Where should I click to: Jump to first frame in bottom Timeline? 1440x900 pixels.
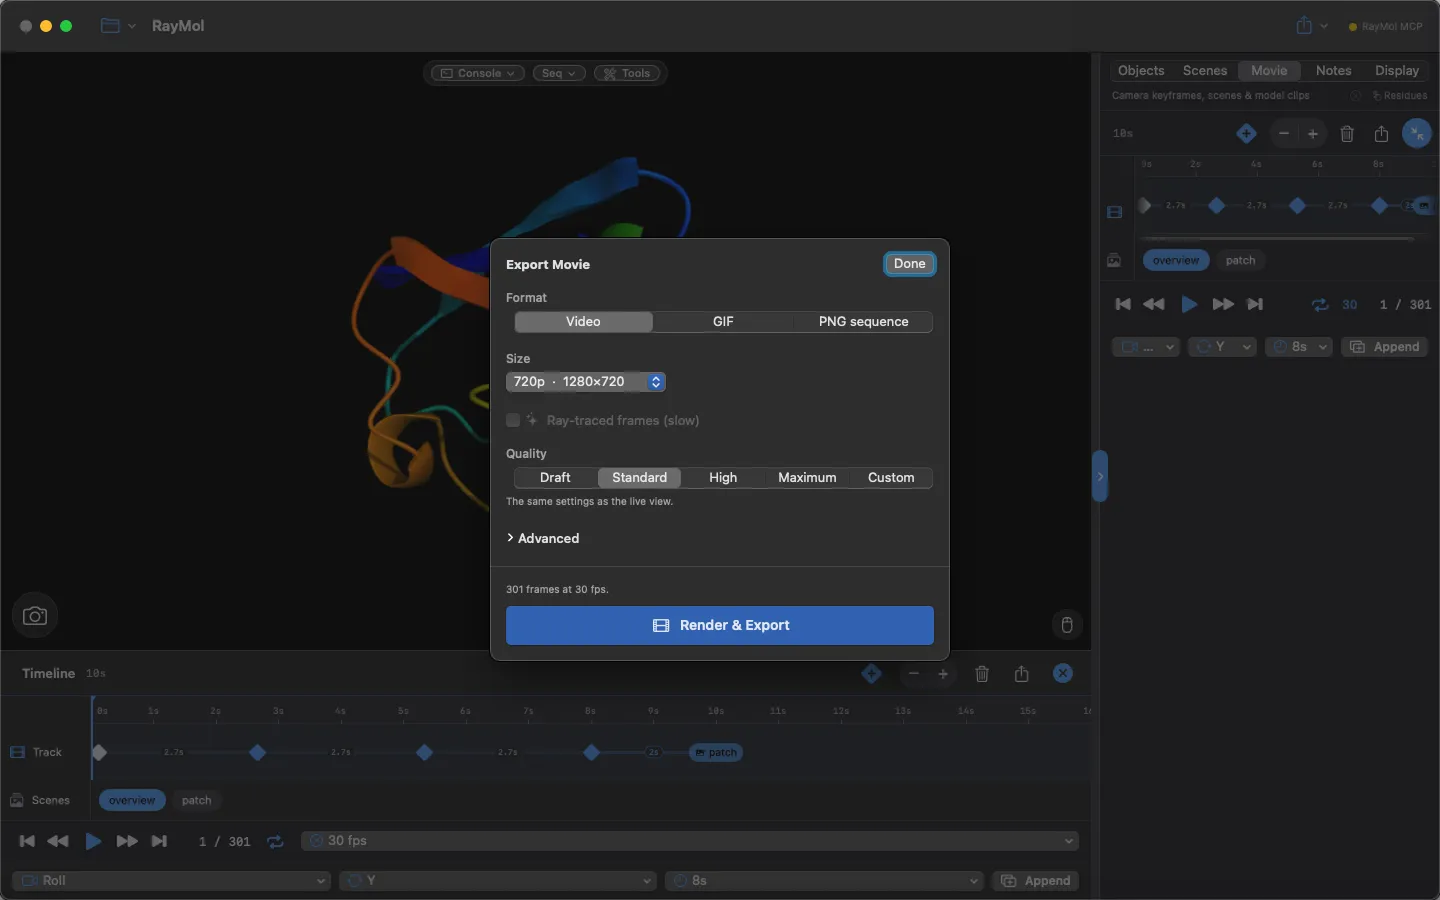[x=27, y=841]
